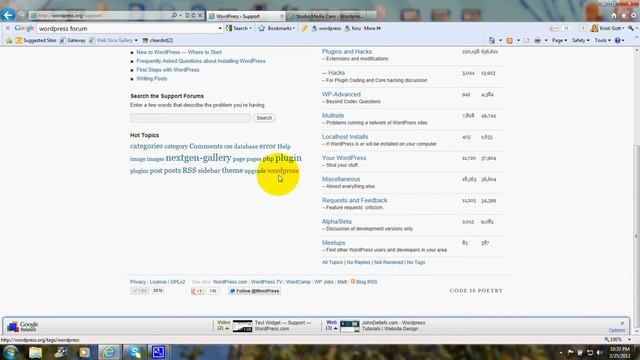Click the Read Mail envelope icon
This screenshot has height=360, width=640.
(x=527, y=40)
